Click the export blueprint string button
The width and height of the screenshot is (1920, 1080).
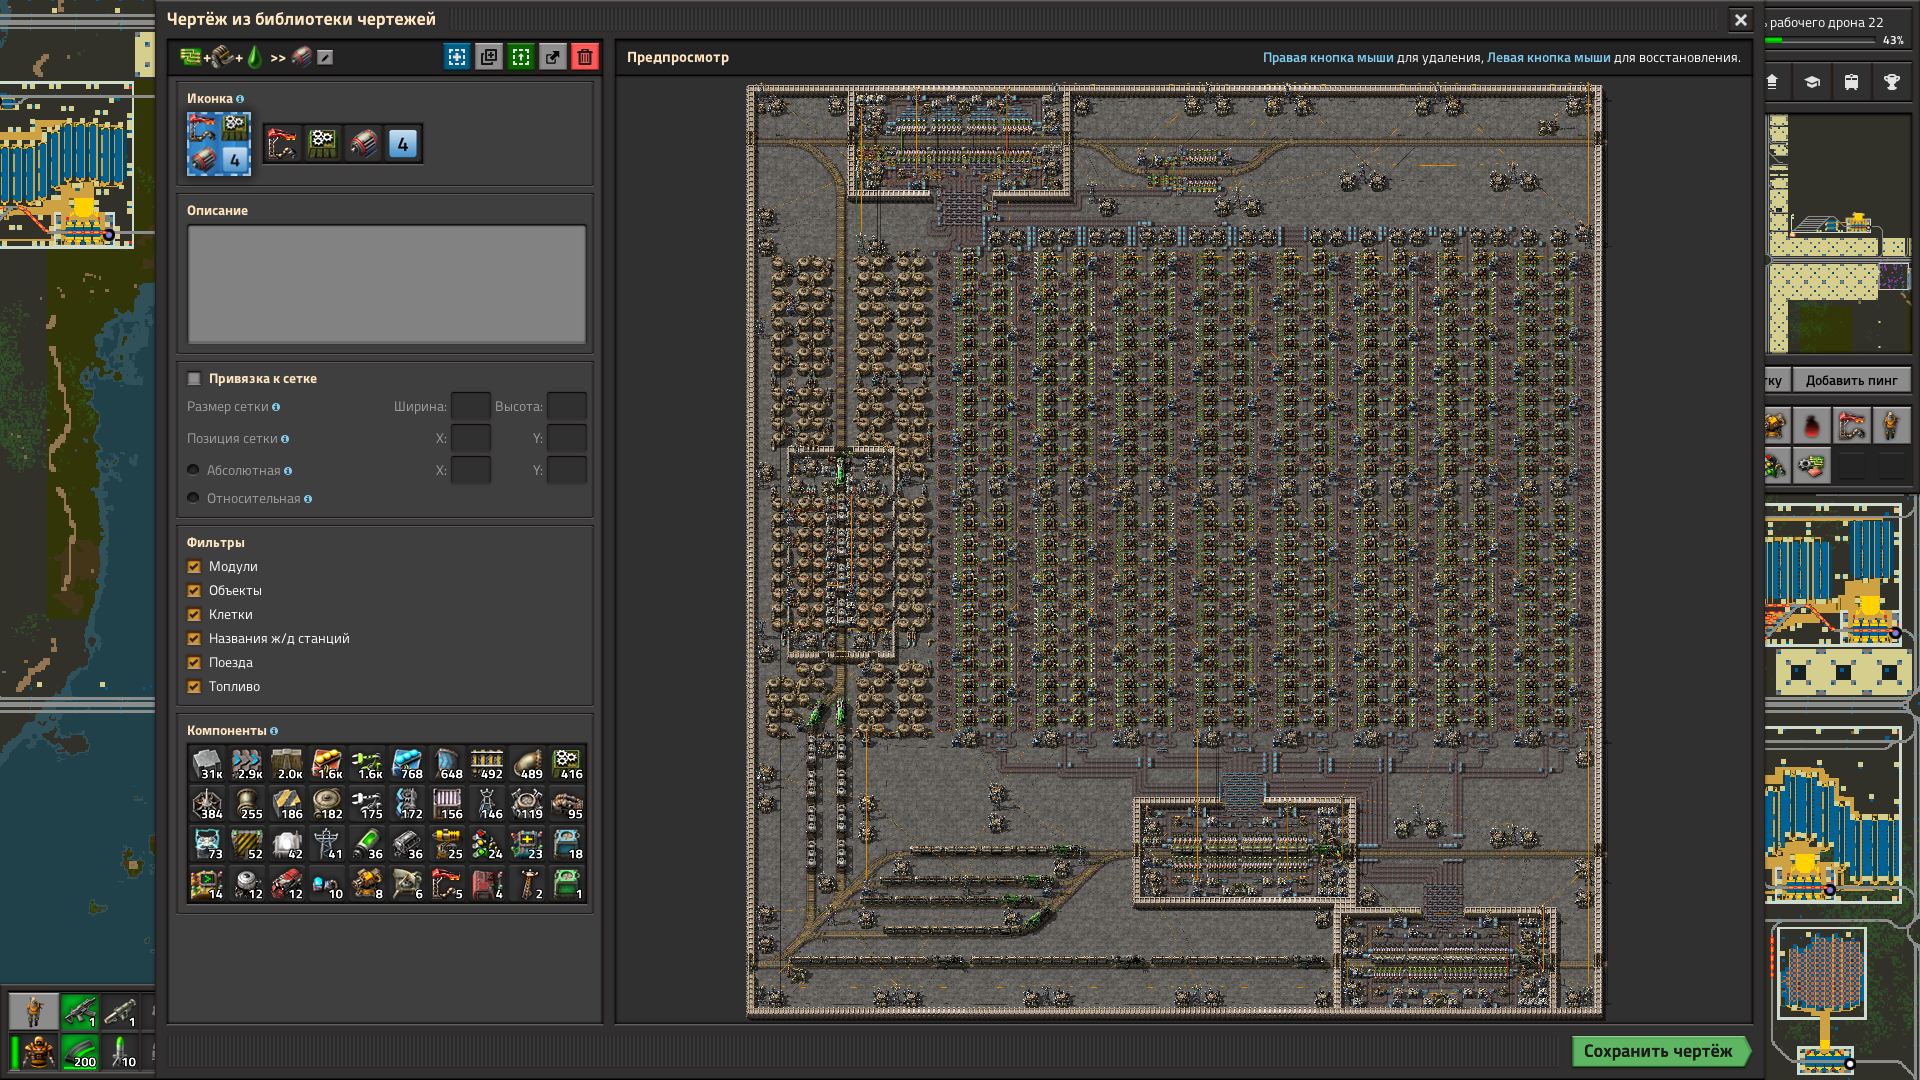coord(553,57)
